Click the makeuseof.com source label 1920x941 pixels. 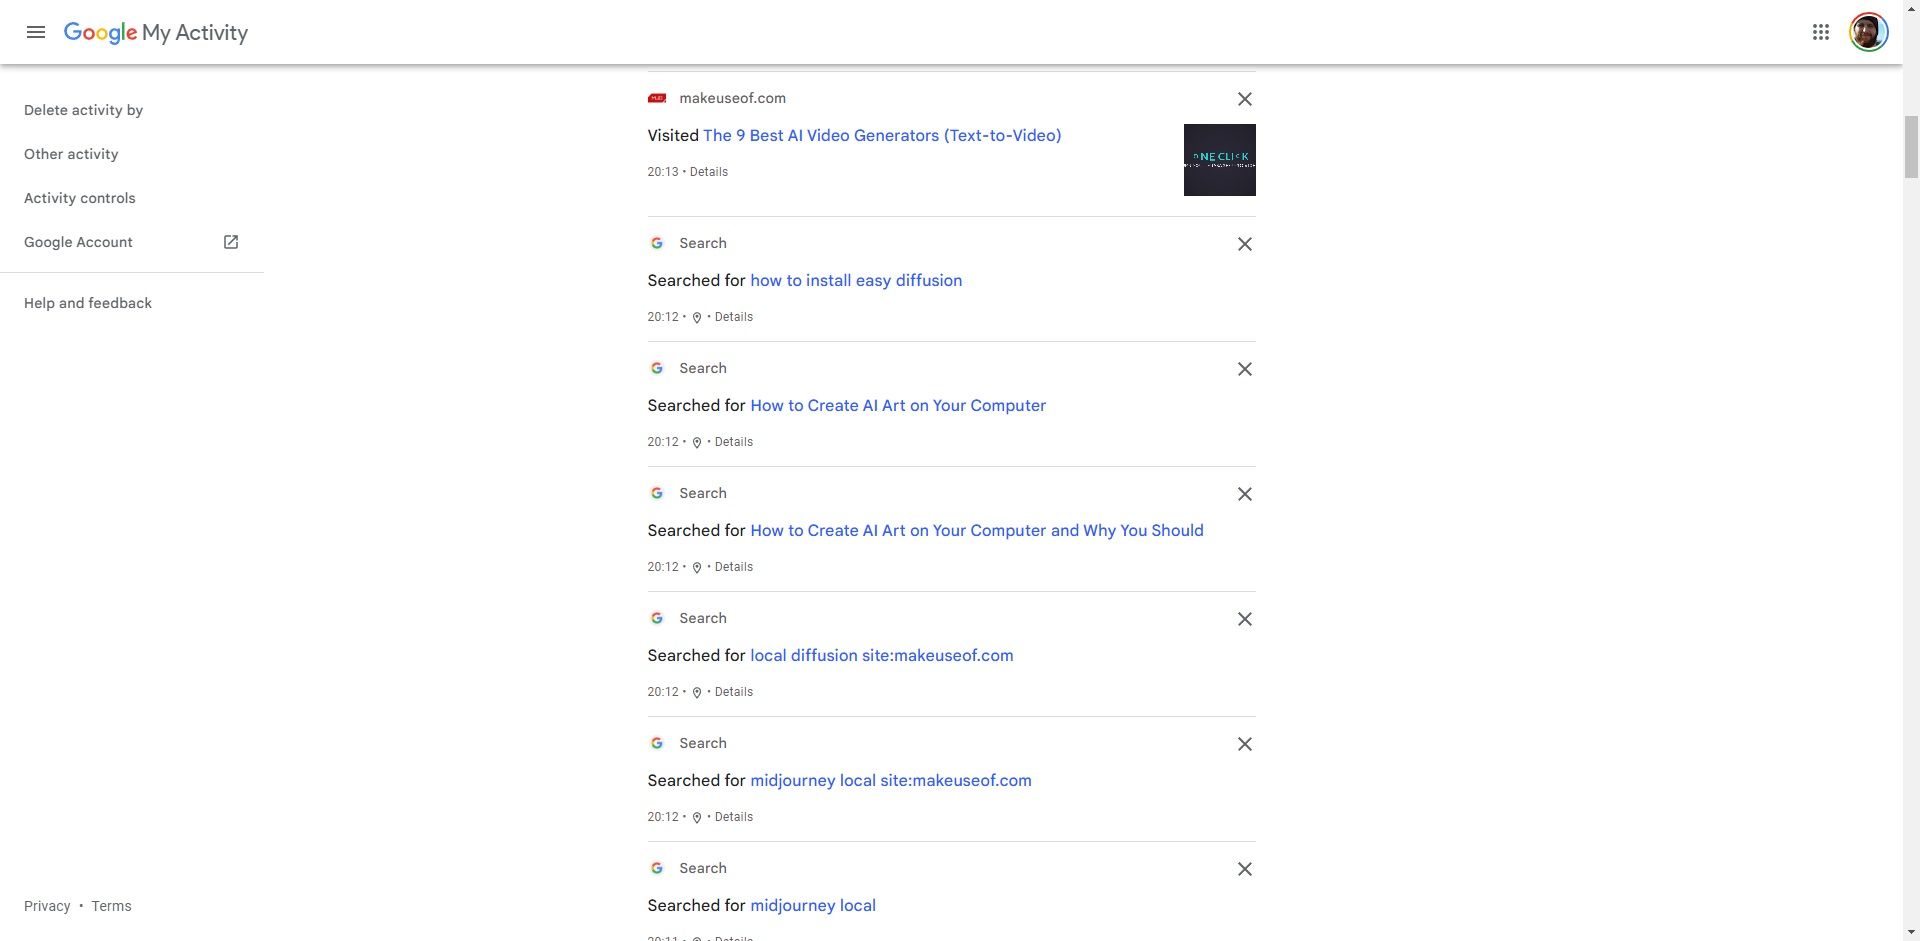click(732, 98)
